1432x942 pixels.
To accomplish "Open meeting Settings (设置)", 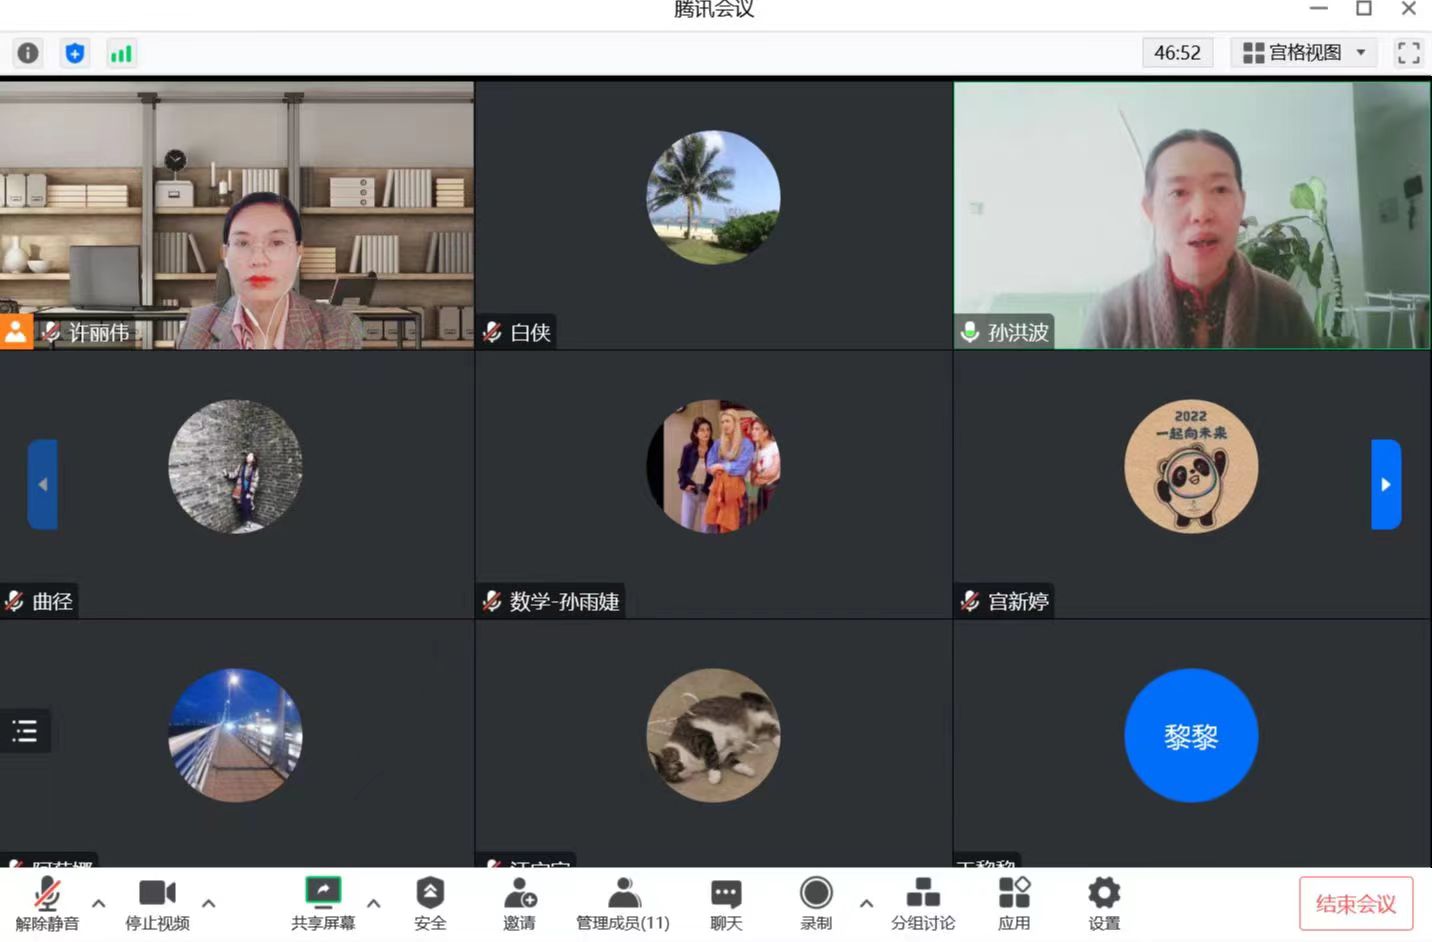I will pos(1104,903).
